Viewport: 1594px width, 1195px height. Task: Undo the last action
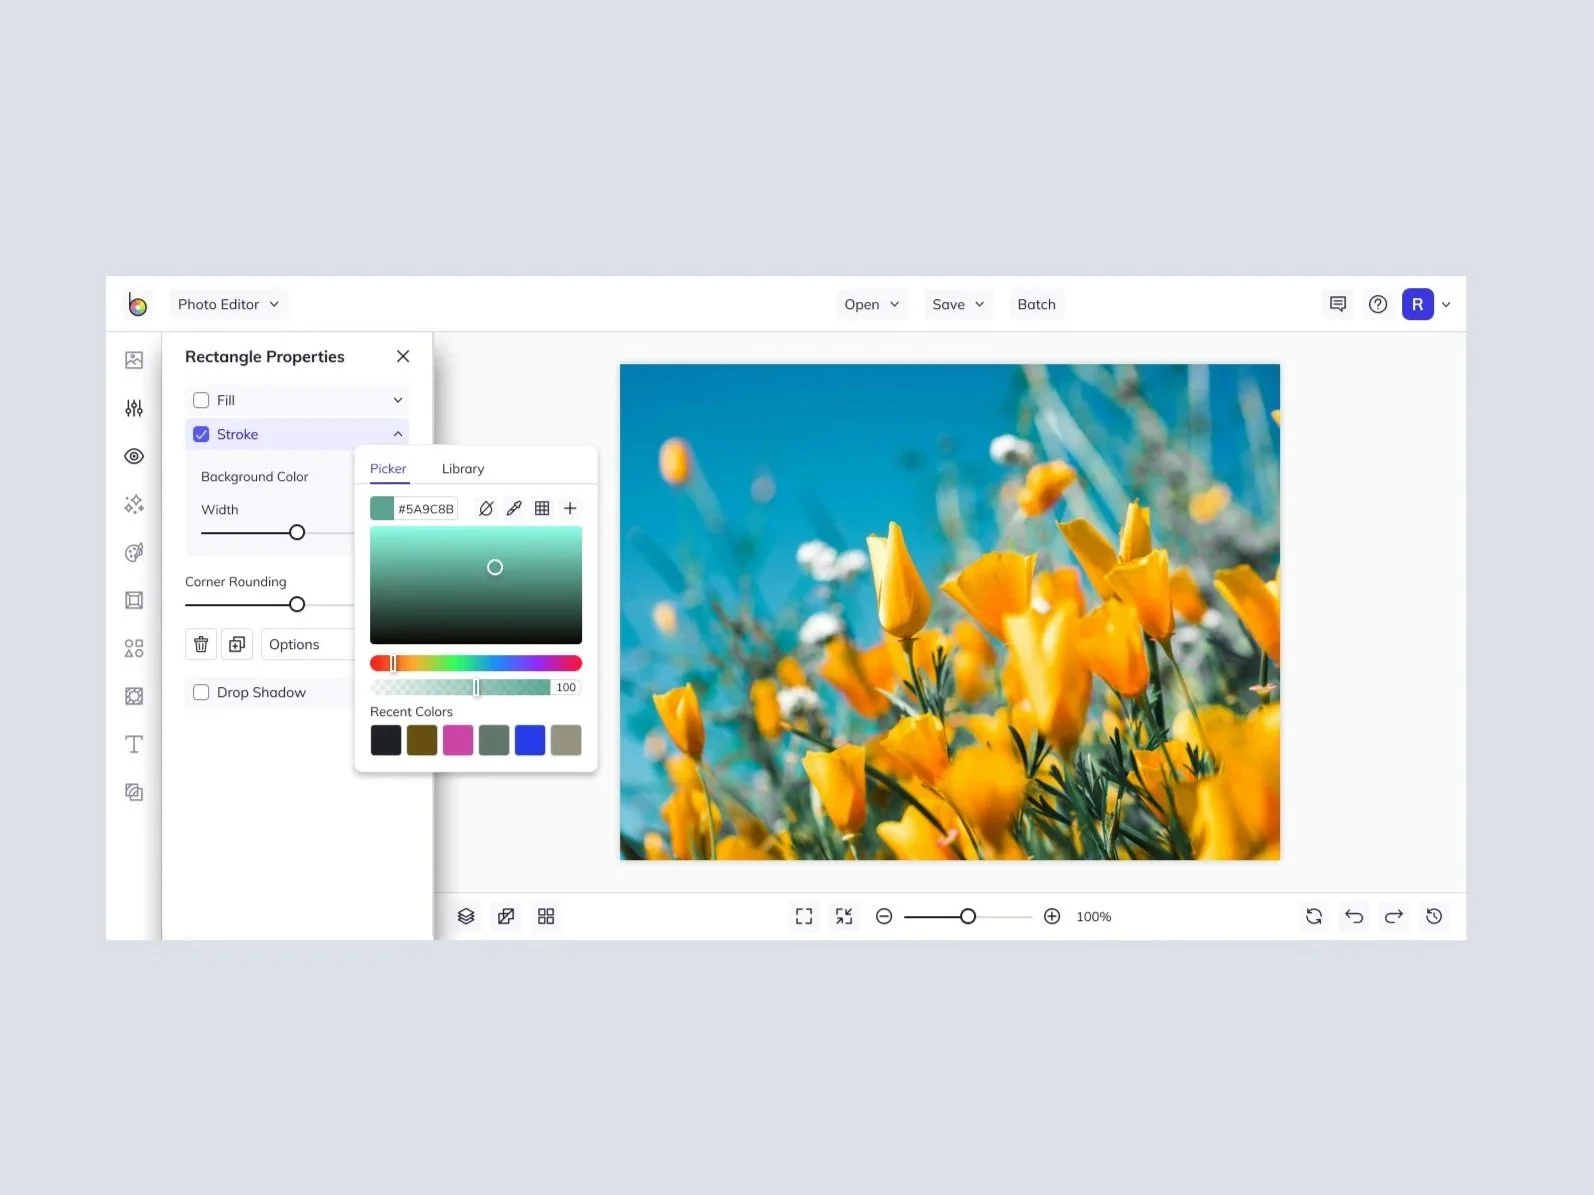[x=1354, y=916]
